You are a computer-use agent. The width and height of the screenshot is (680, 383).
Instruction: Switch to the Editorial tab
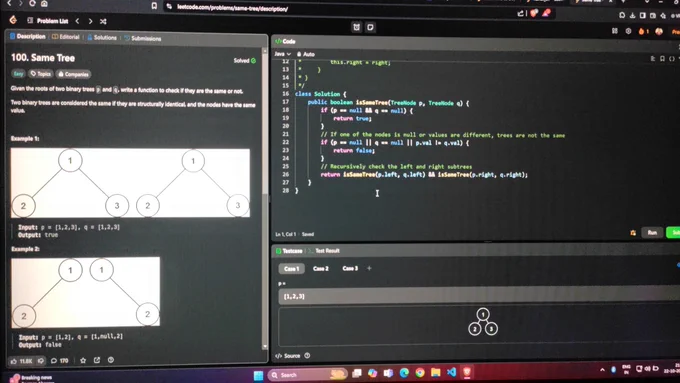click(x=66, y=37)
